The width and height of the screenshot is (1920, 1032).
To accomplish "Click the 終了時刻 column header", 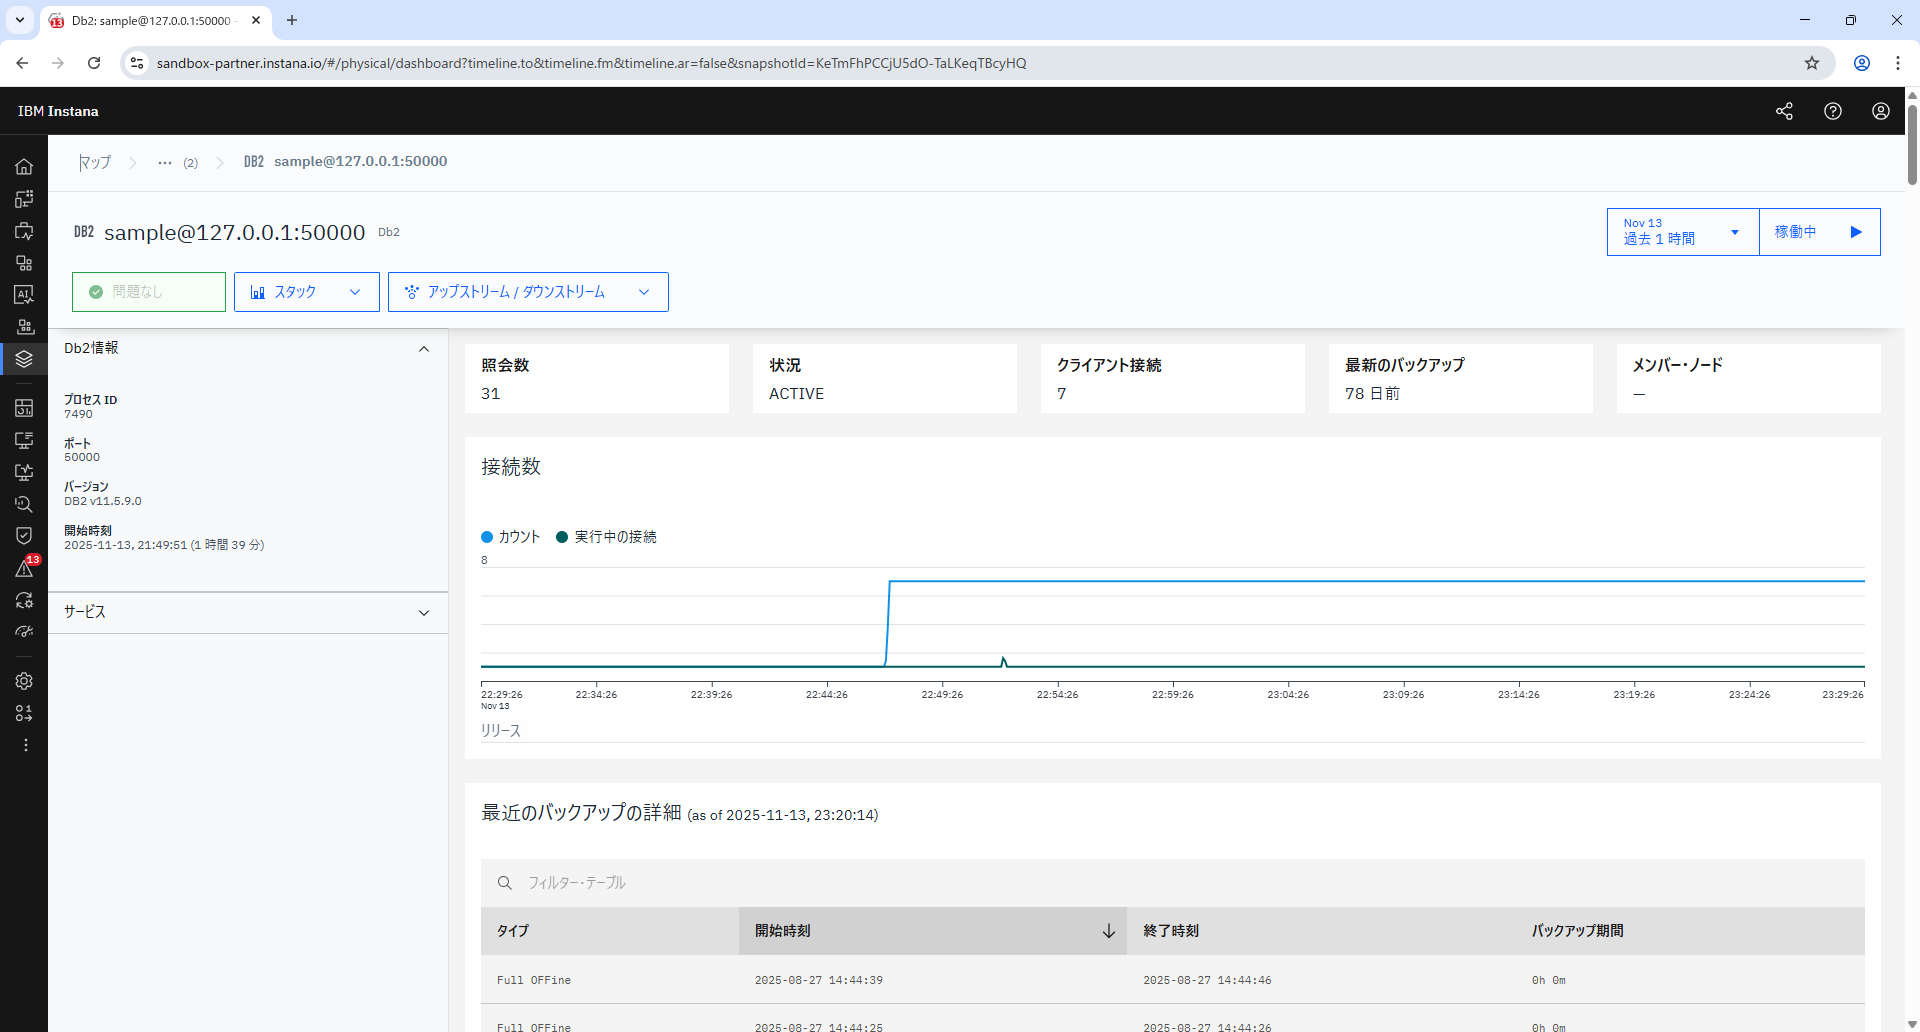I will [x=1321, y=931].
